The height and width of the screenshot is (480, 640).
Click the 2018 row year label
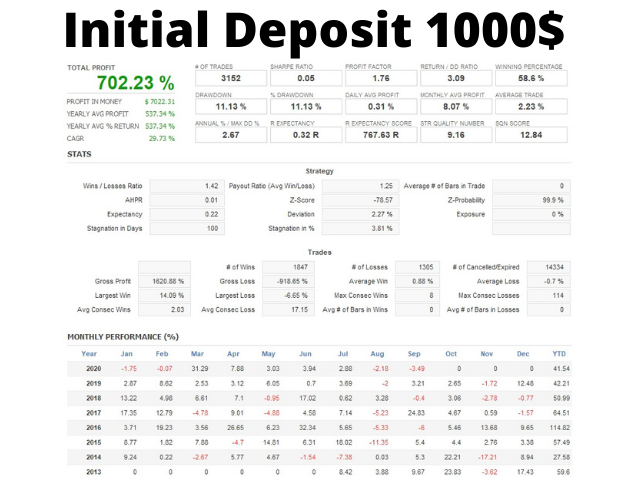coord(93,398)
